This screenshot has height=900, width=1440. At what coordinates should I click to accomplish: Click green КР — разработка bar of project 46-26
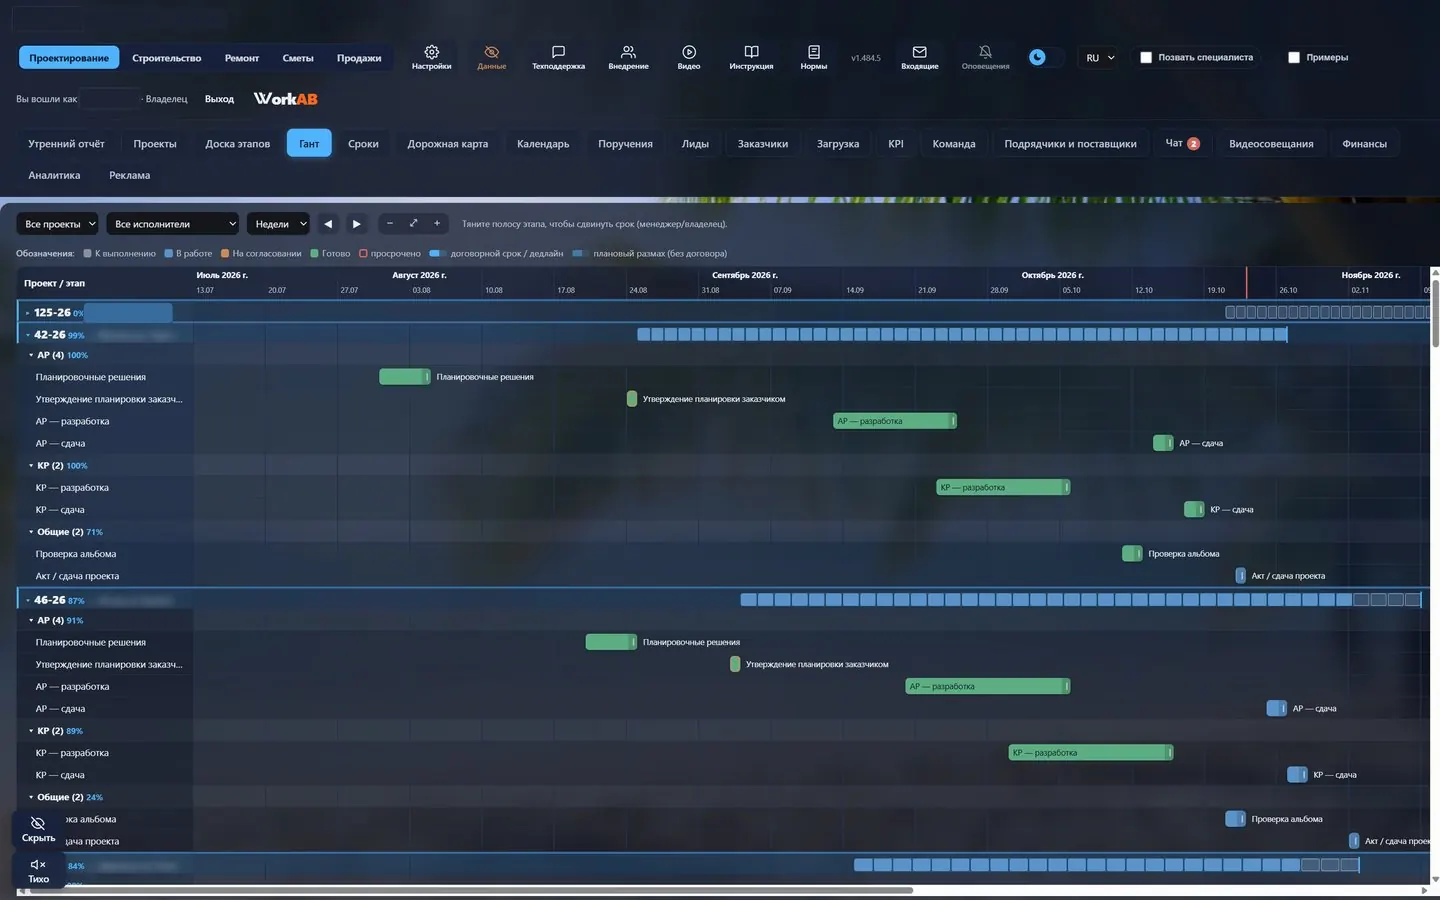(x=1090, y=753)
